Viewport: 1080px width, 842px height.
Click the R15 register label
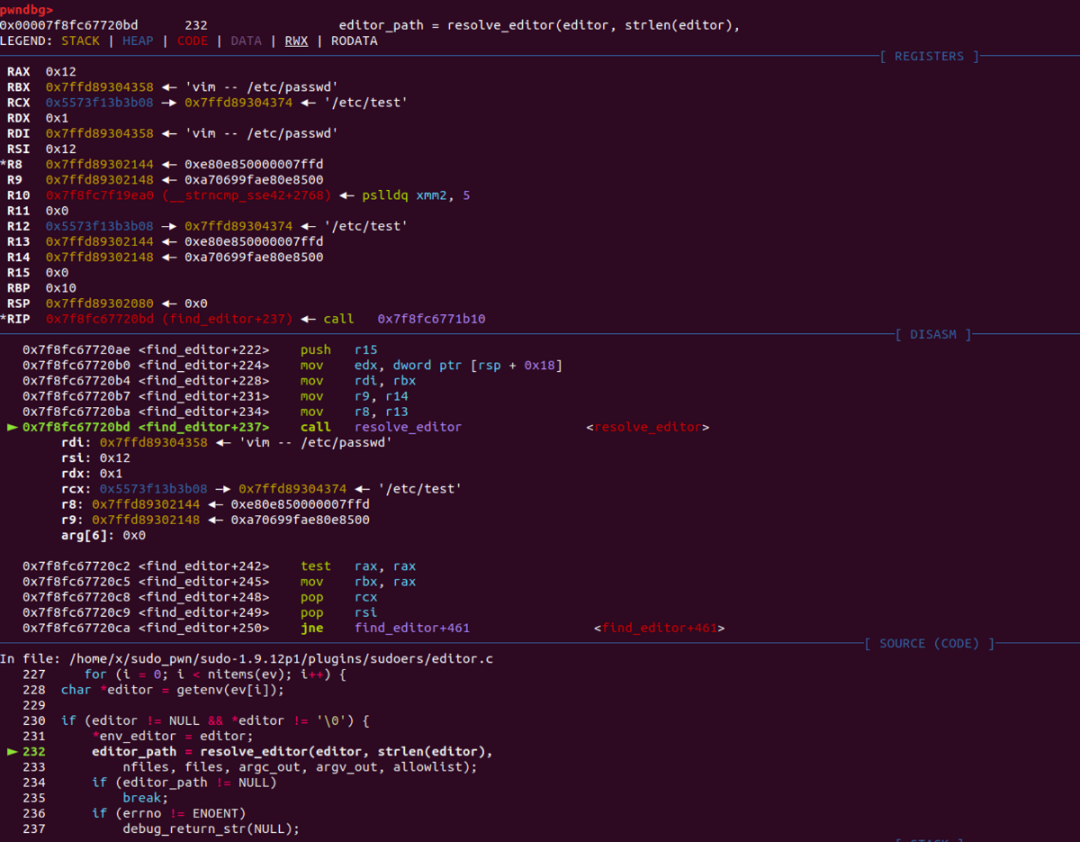(x=19, y=272)
